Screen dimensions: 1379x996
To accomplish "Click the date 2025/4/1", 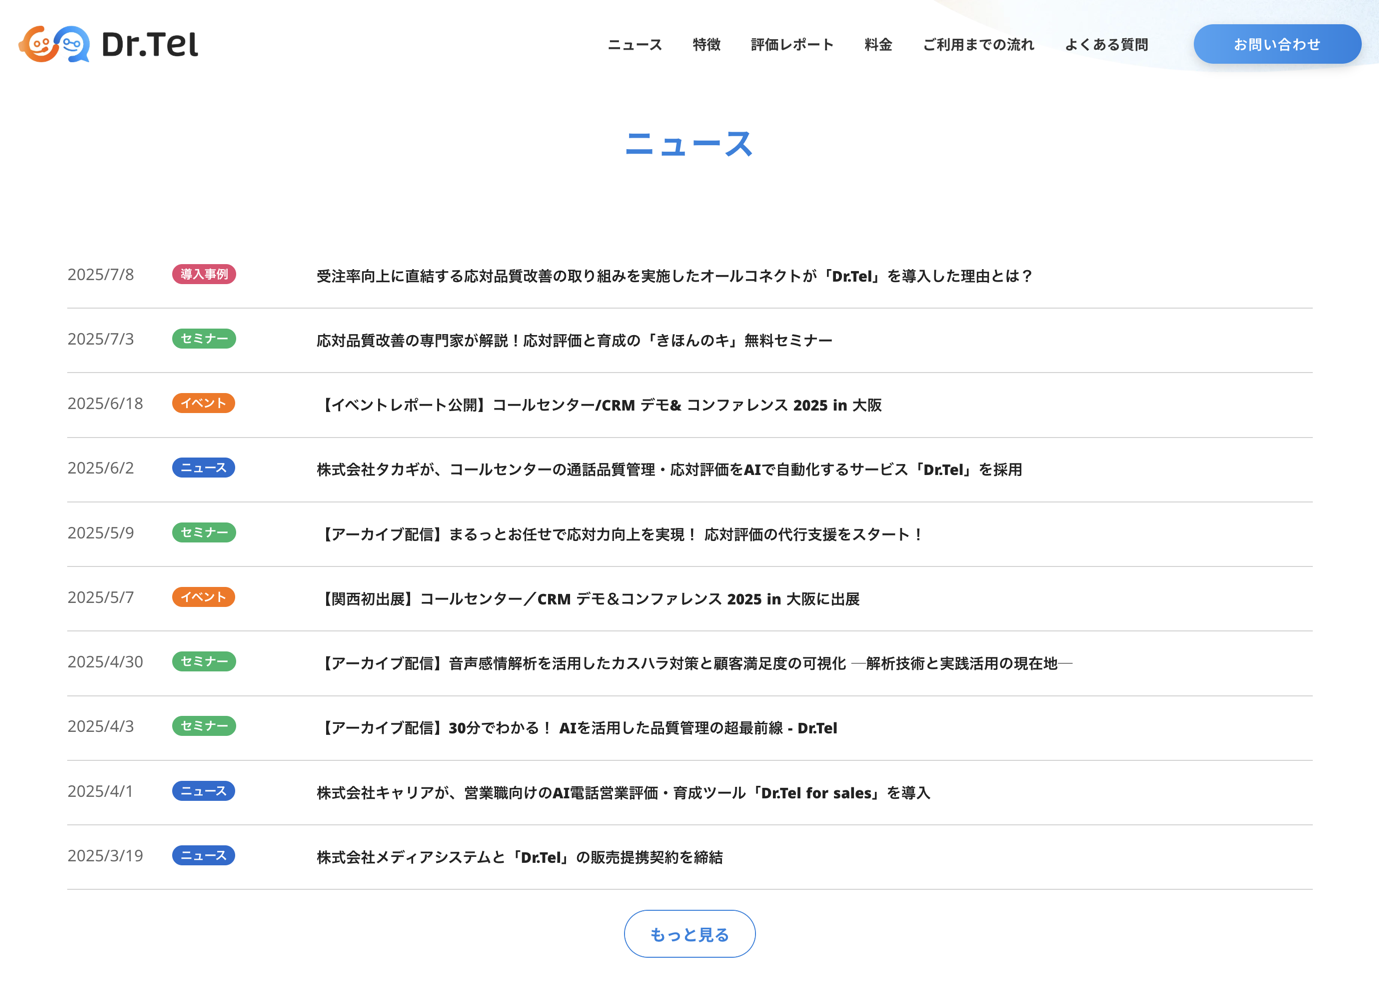I will coord(100,791).
